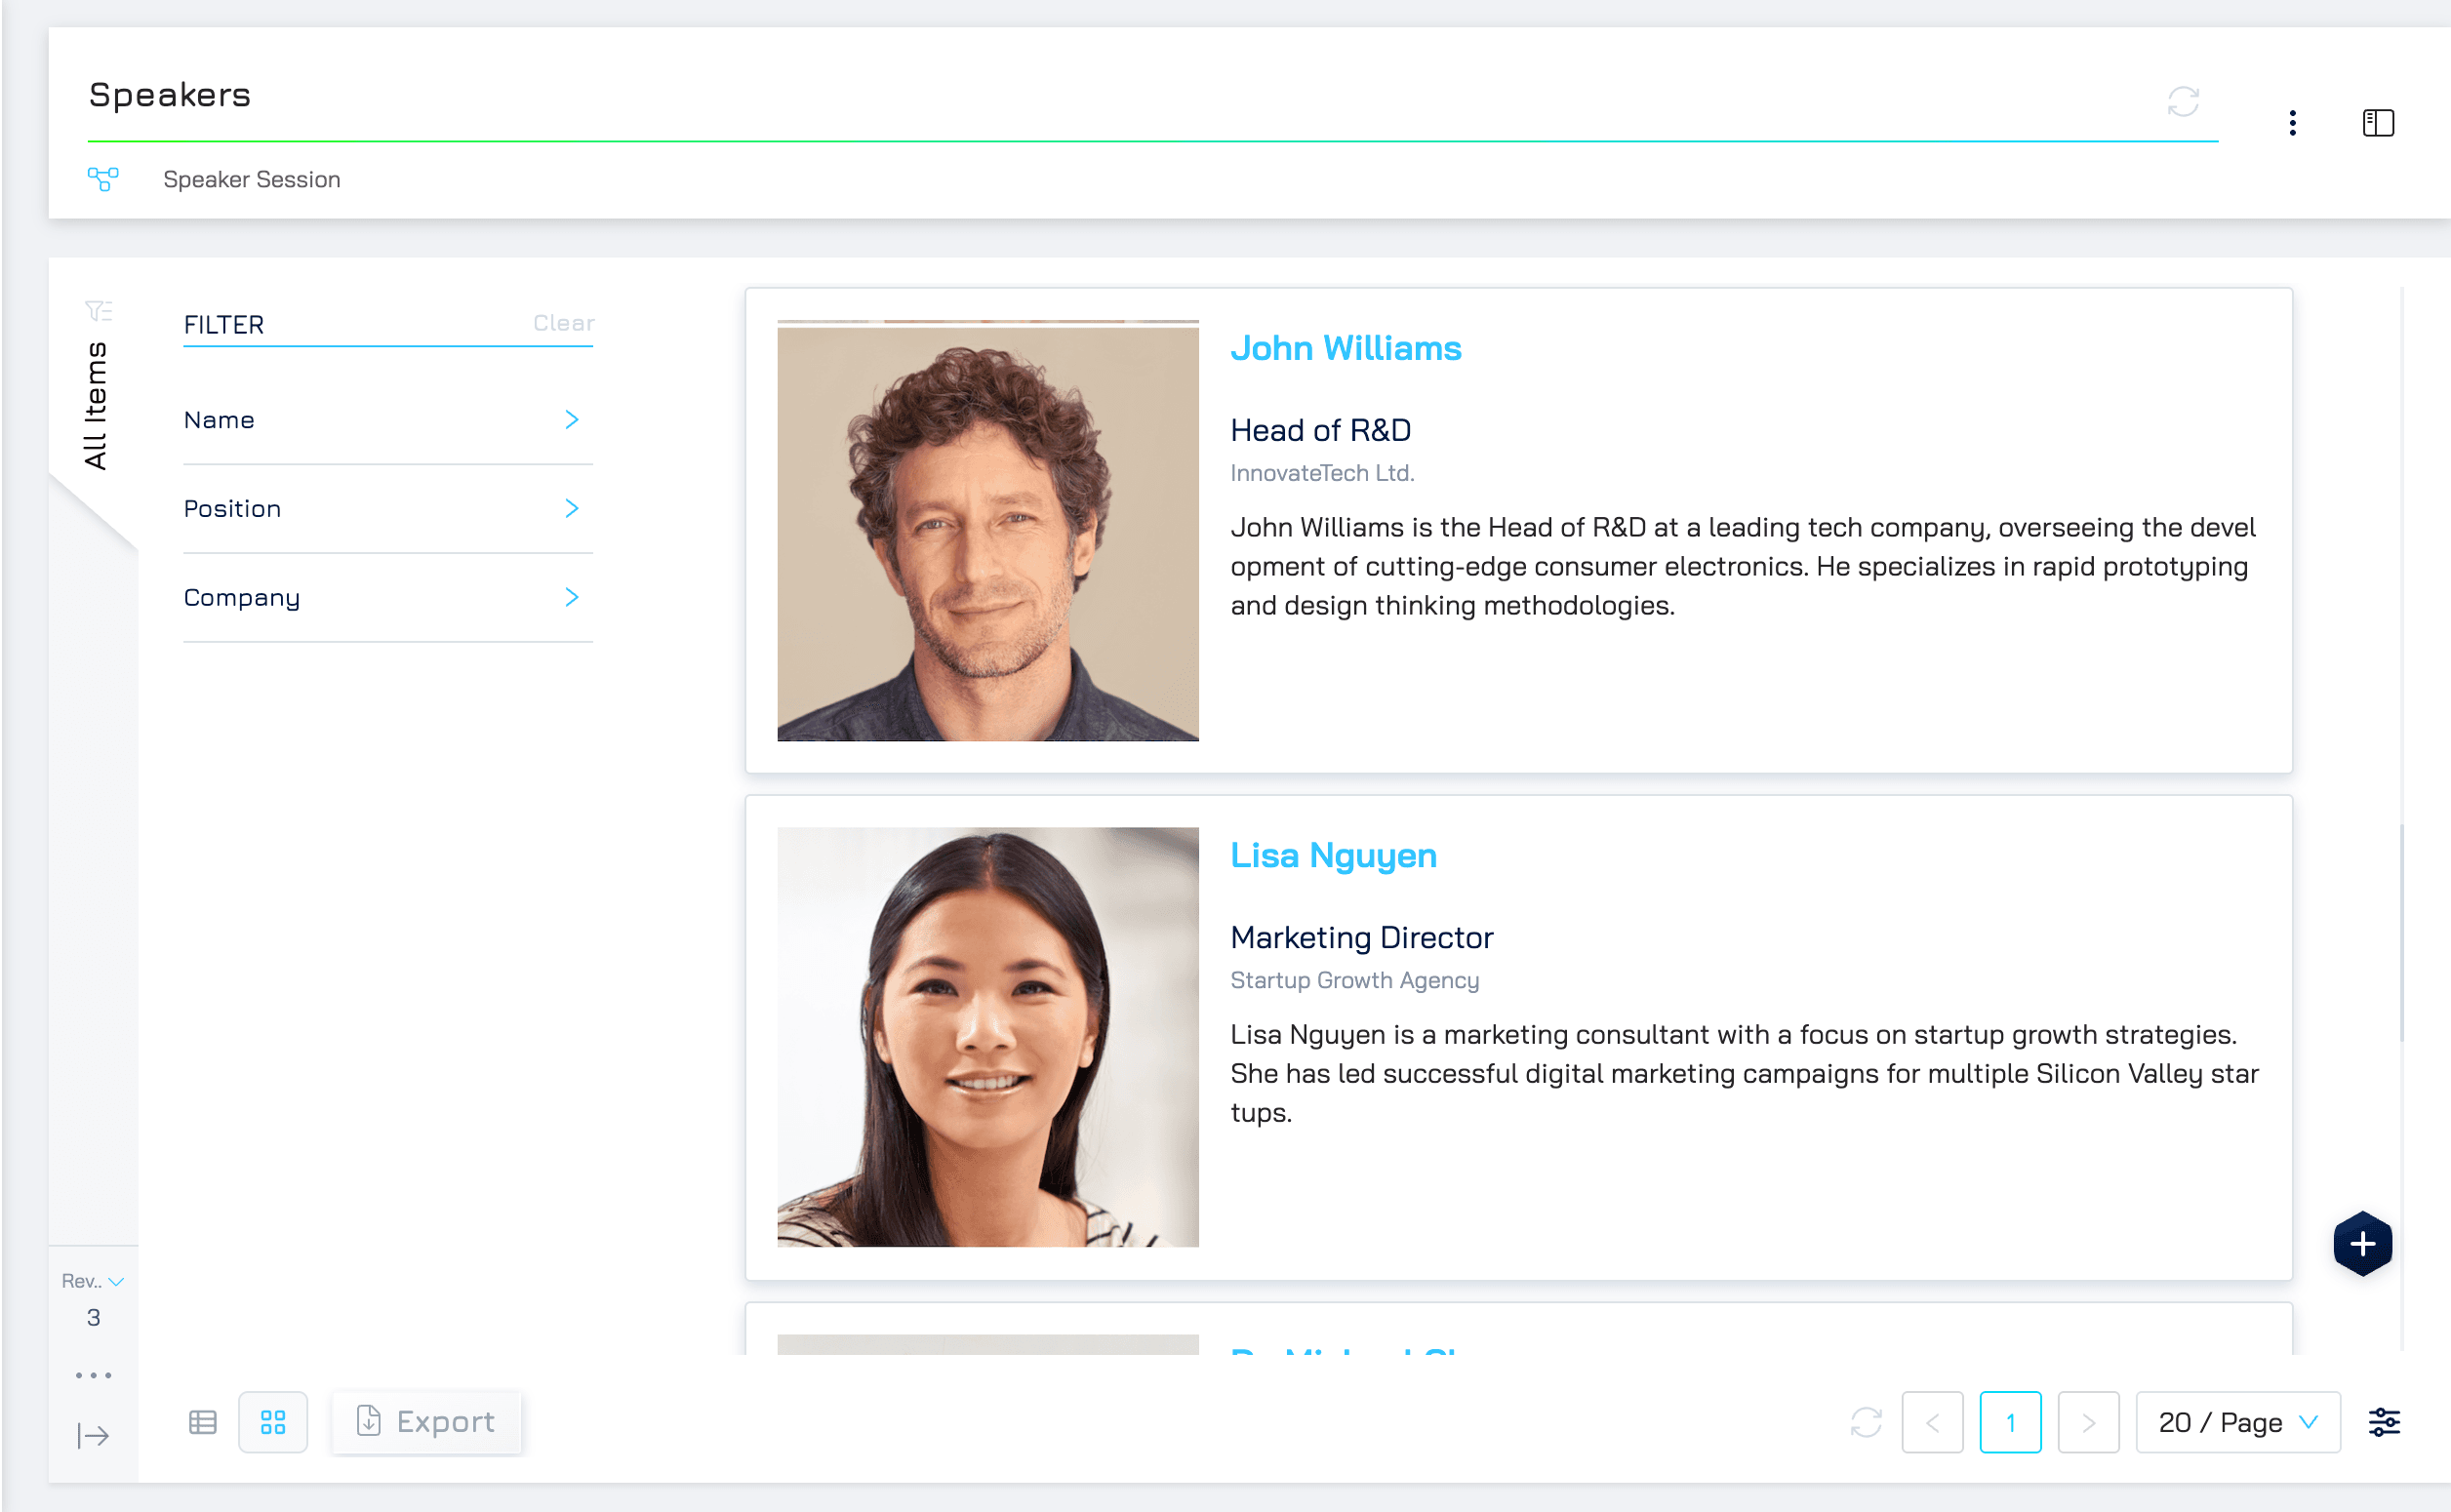Open the 20 / Page size dropdown
Image resolution: width=2451 pixels, height=1512 pixels.
pos(2238,1423)
